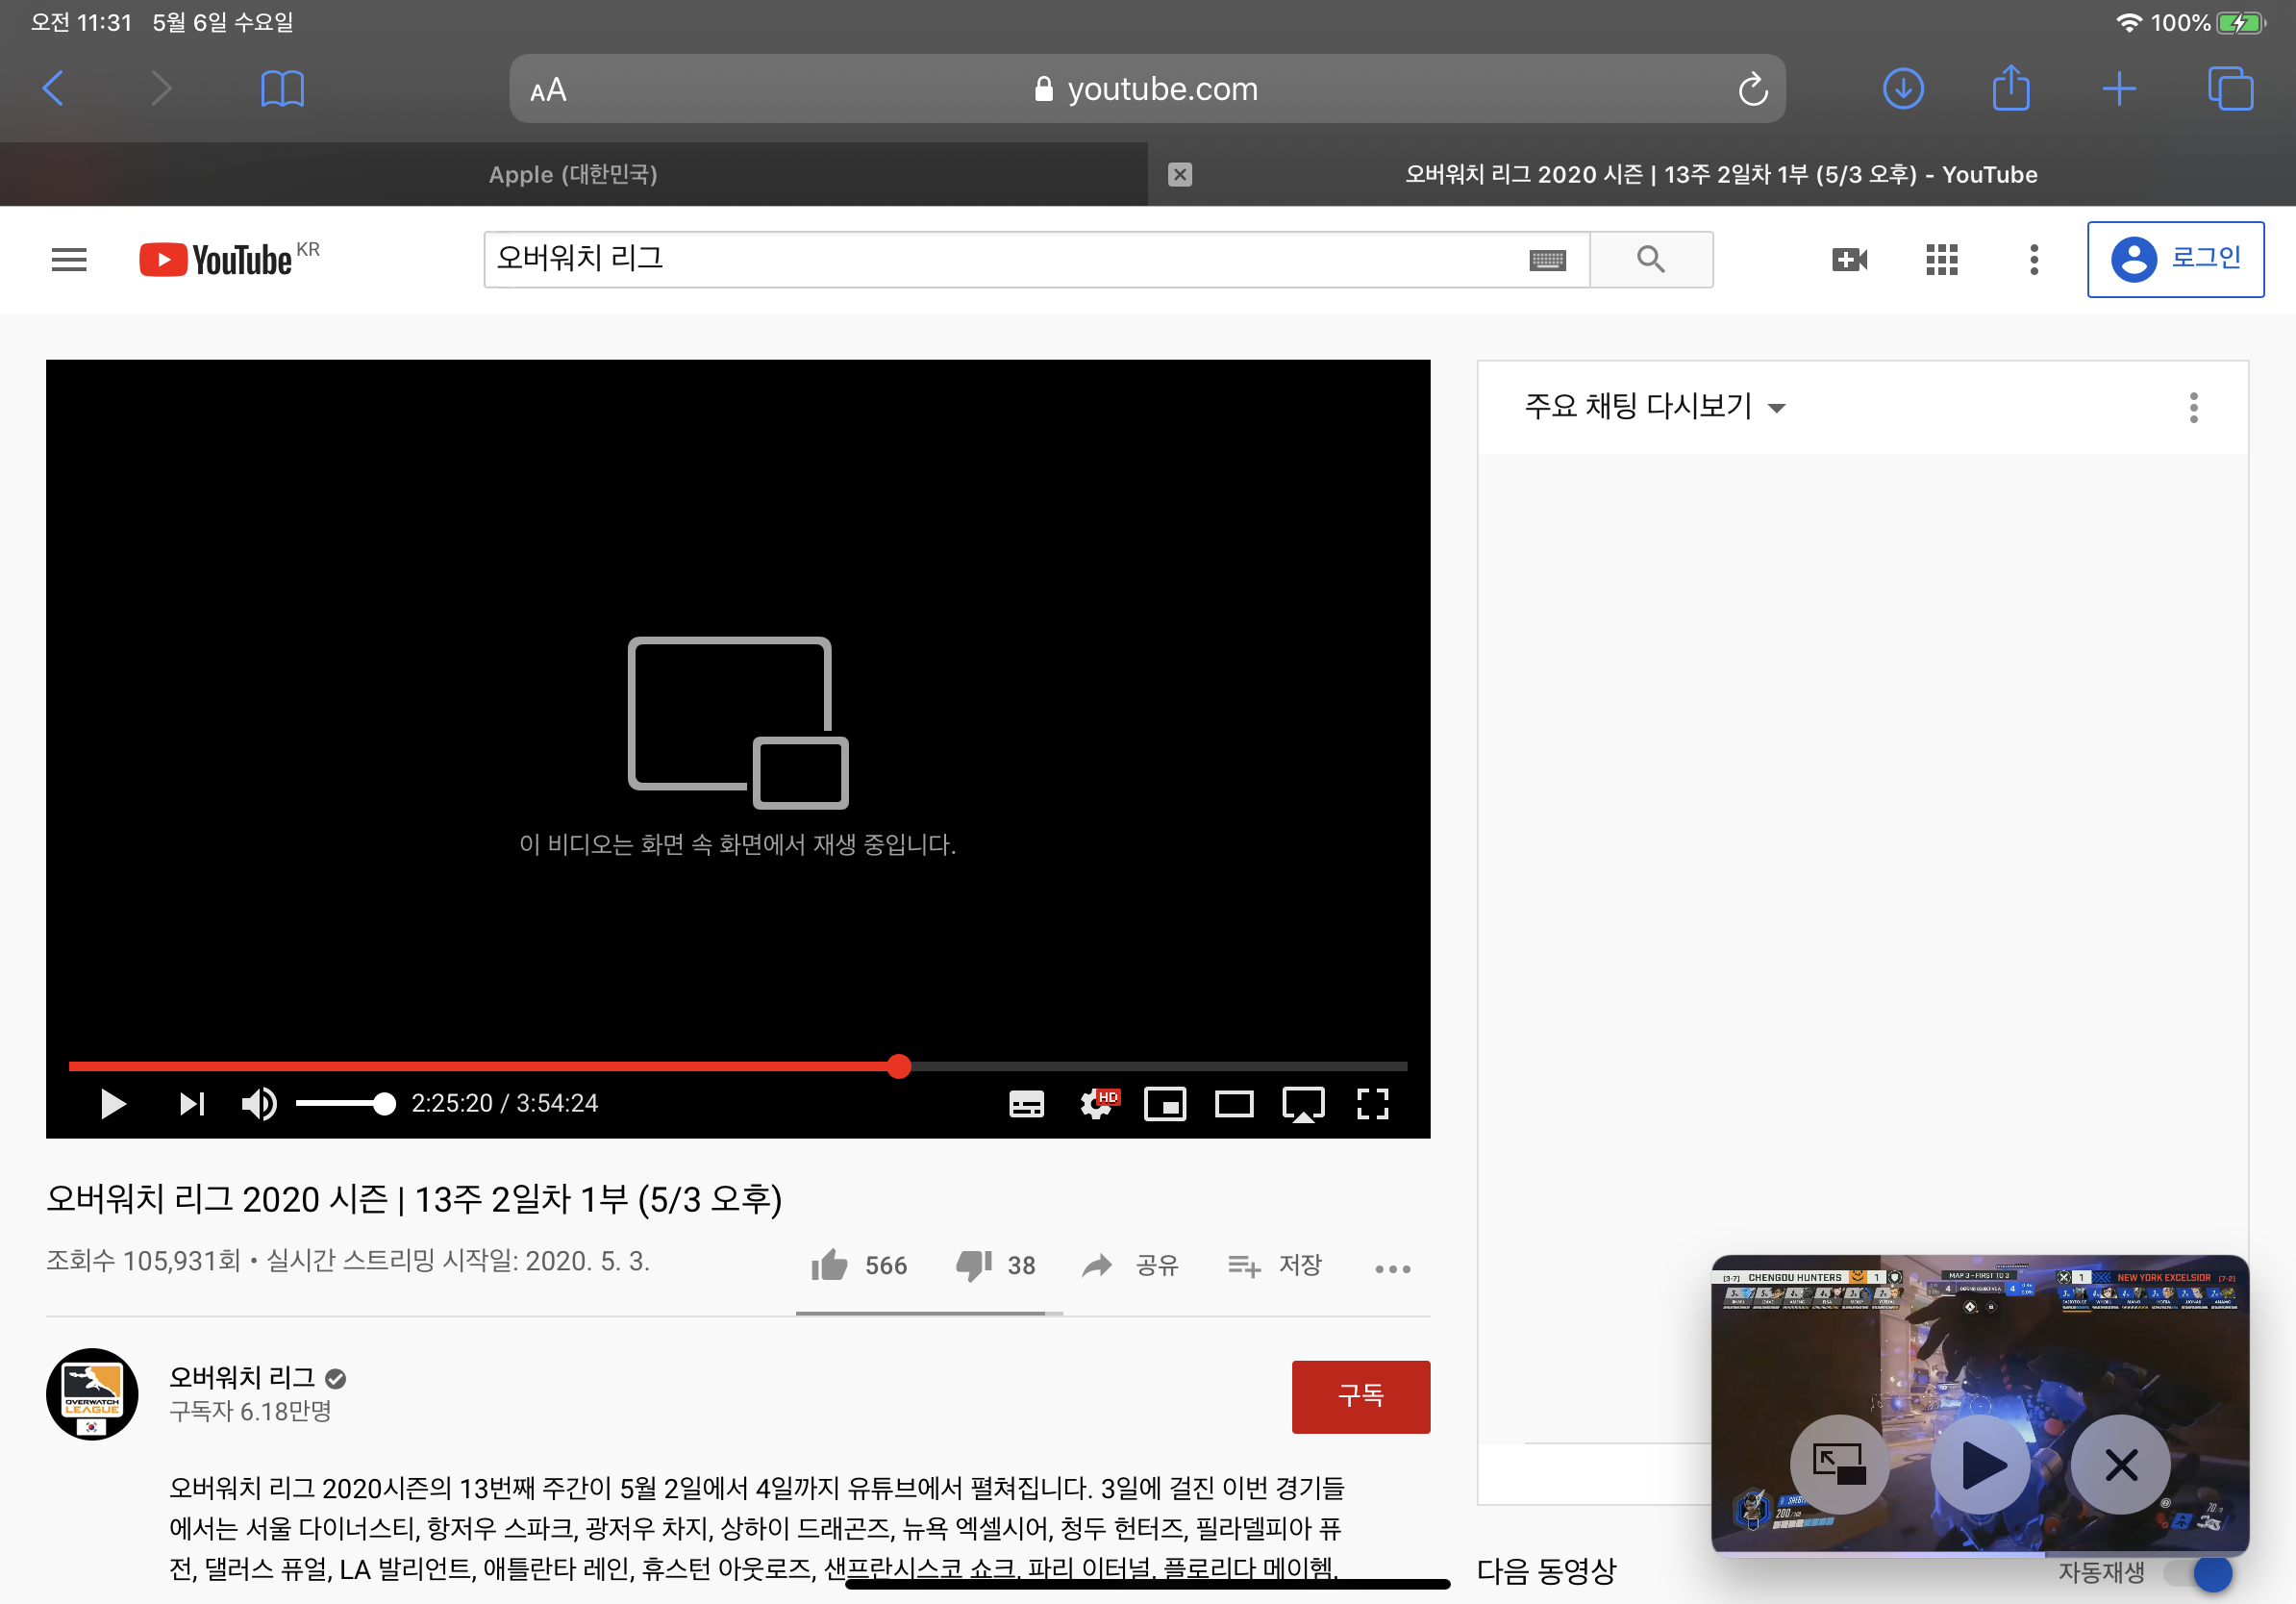This screenshot has height=1604, width=2296.
Task: Open the AA reader view menu
Action: point(548,90)
